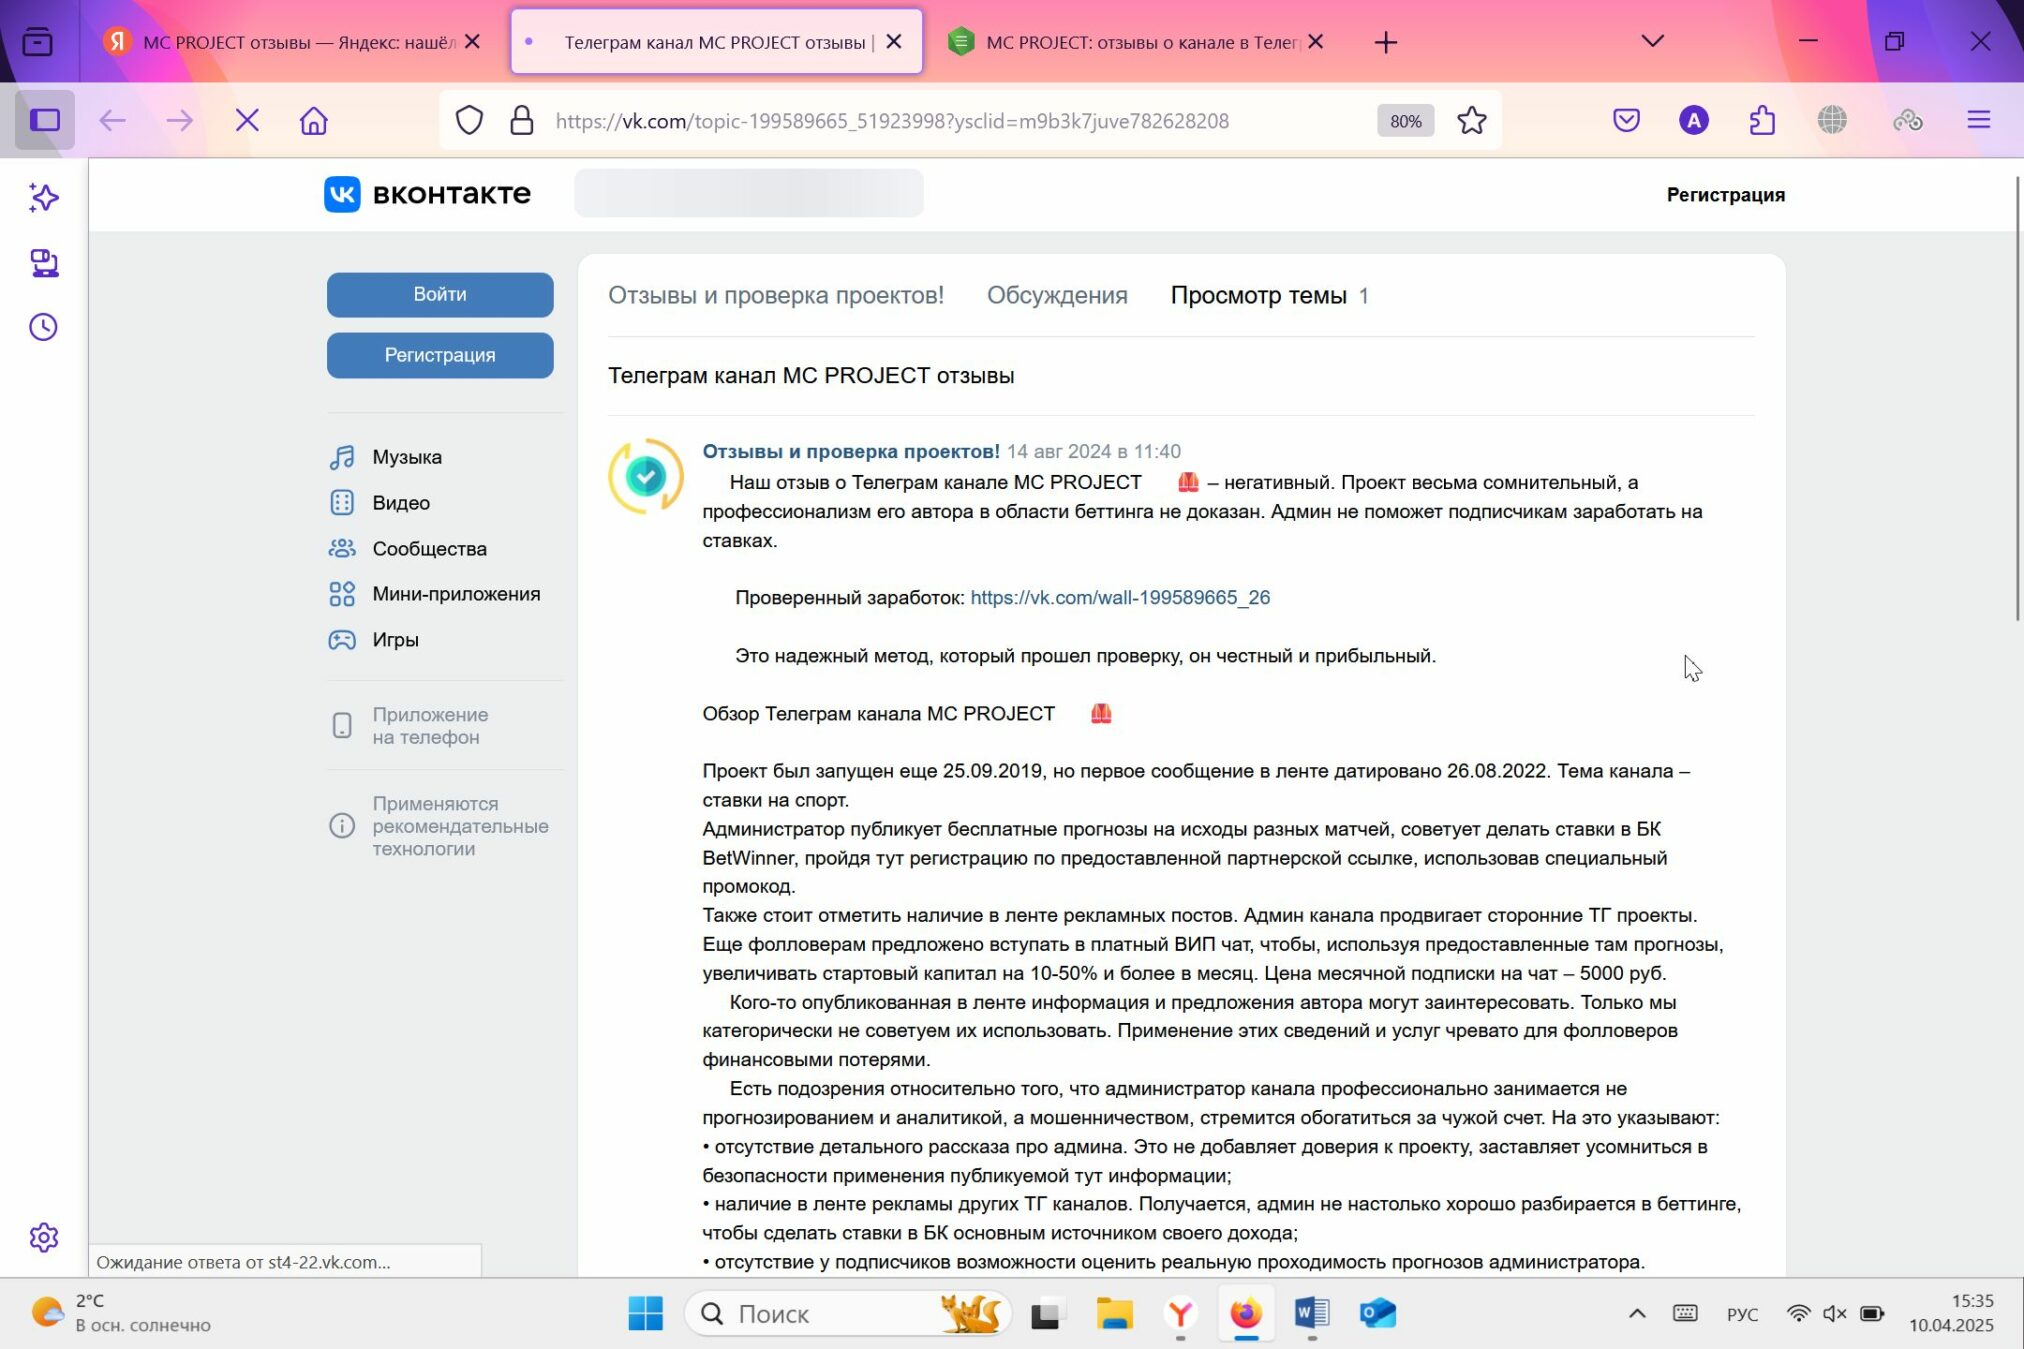Follow the vk.com/wall-199589665_26 link
This screenshot has height=1349, width=2024.
pos(1120,597)
